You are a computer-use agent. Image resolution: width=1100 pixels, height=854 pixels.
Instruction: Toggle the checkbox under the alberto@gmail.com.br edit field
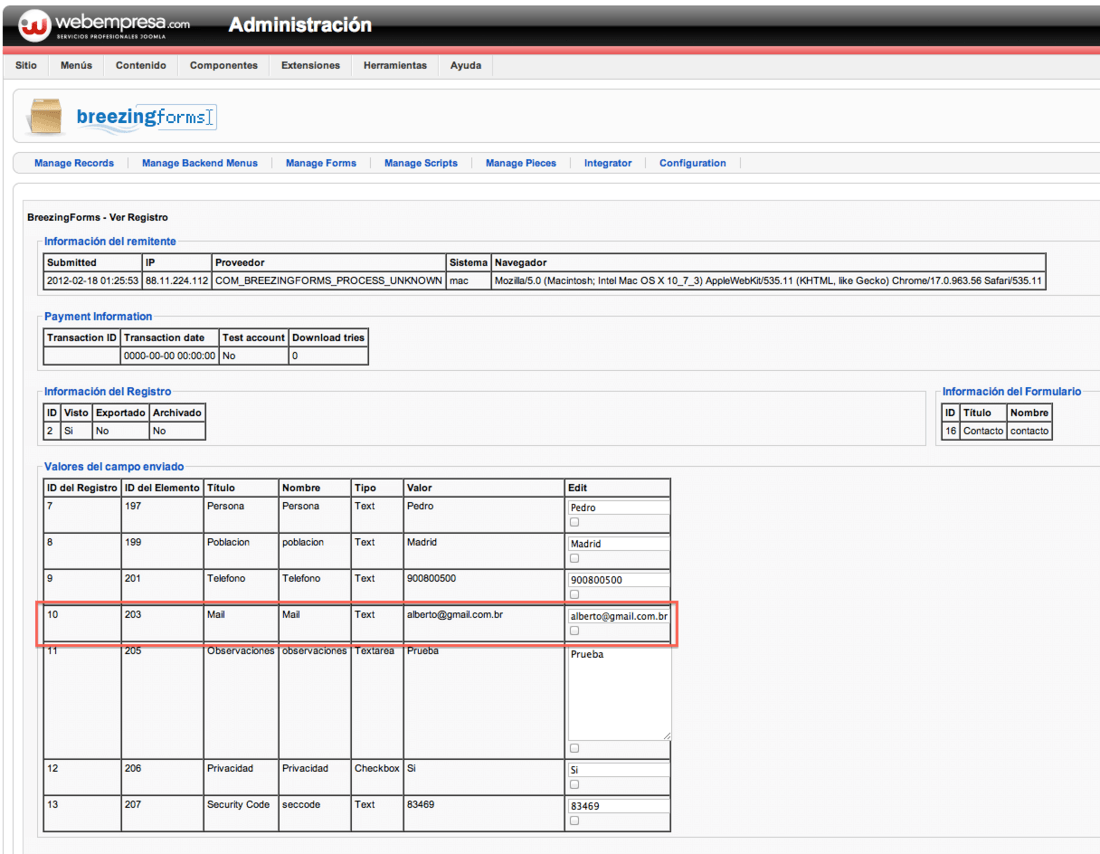(575, 631)
